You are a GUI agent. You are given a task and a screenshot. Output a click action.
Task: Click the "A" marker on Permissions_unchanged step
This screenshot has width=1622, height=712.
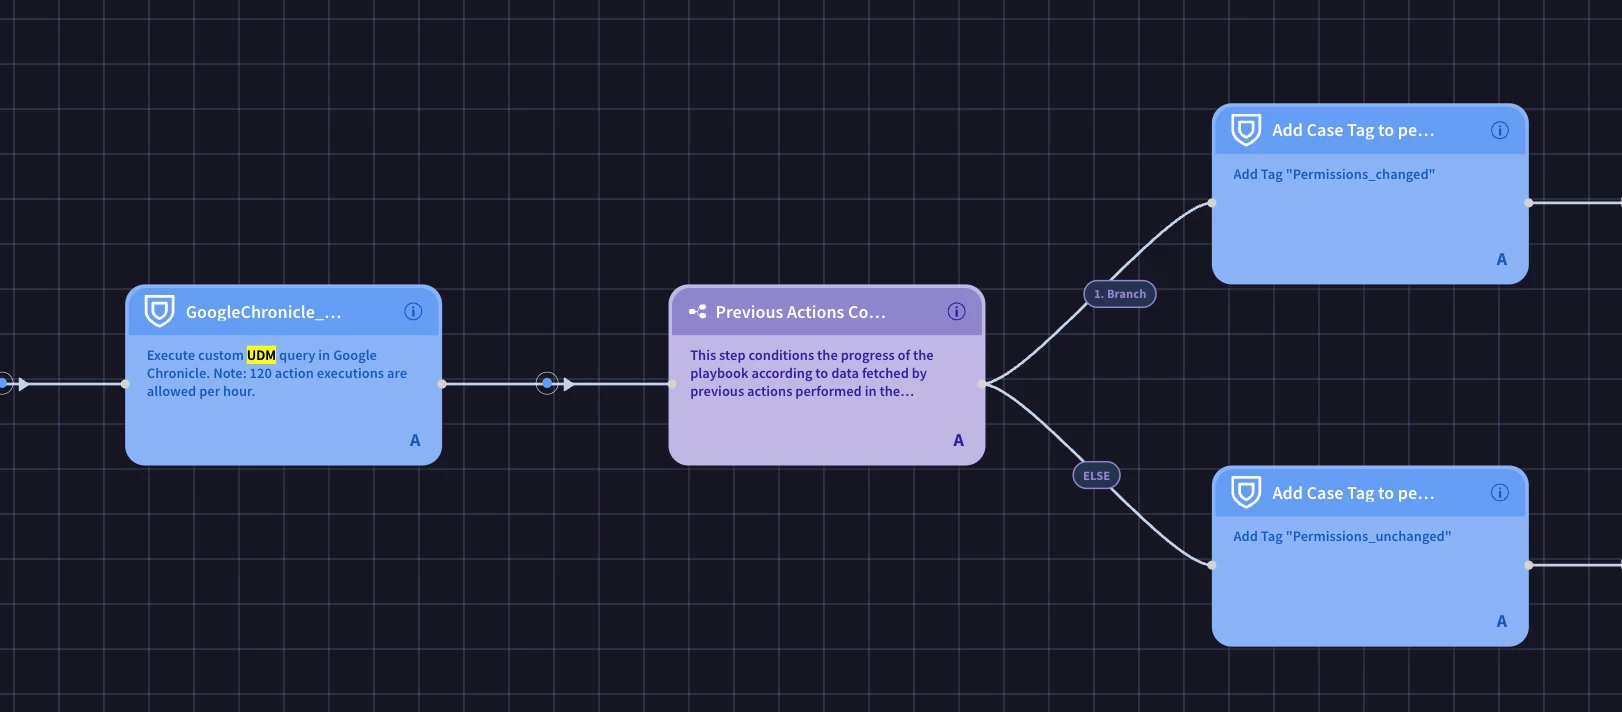(x=1502, y=621)
